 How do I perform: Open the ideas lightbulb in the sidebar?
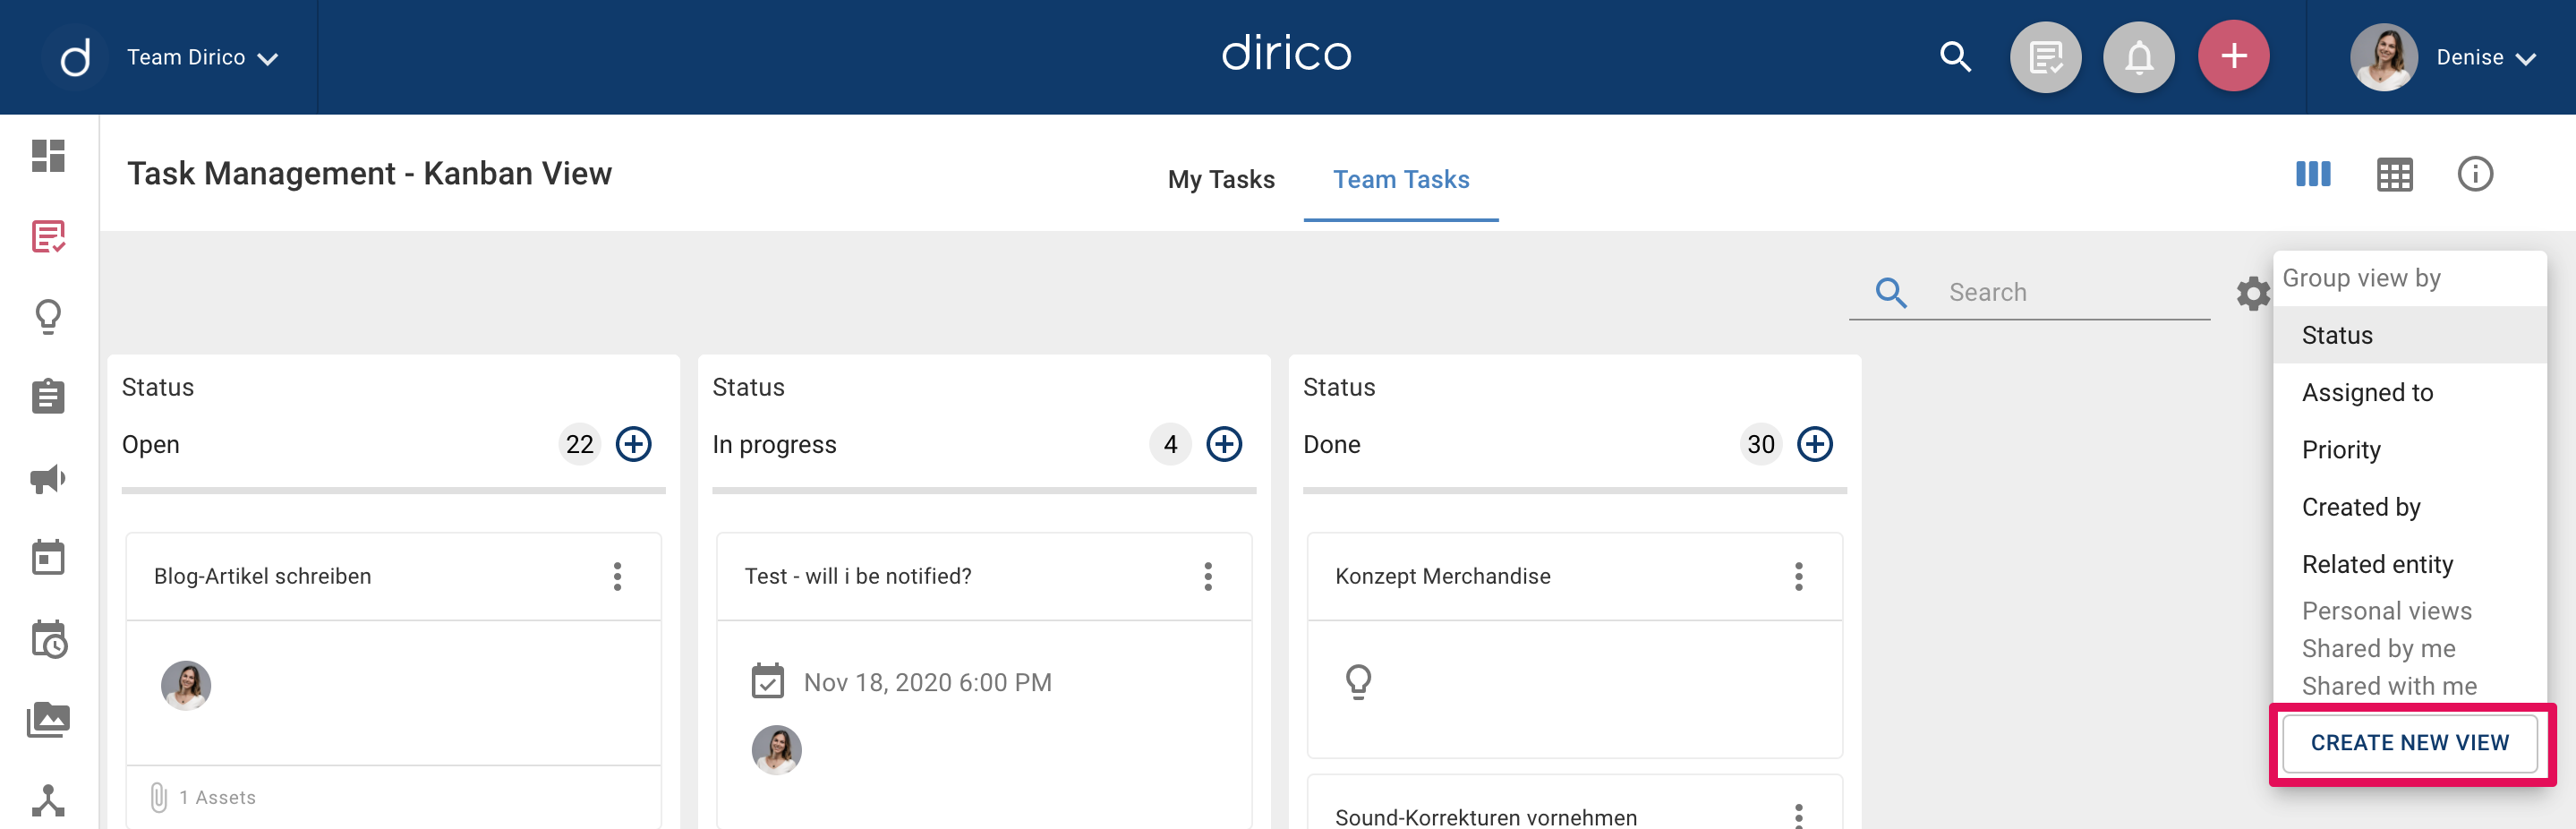(x=48, y=317)
